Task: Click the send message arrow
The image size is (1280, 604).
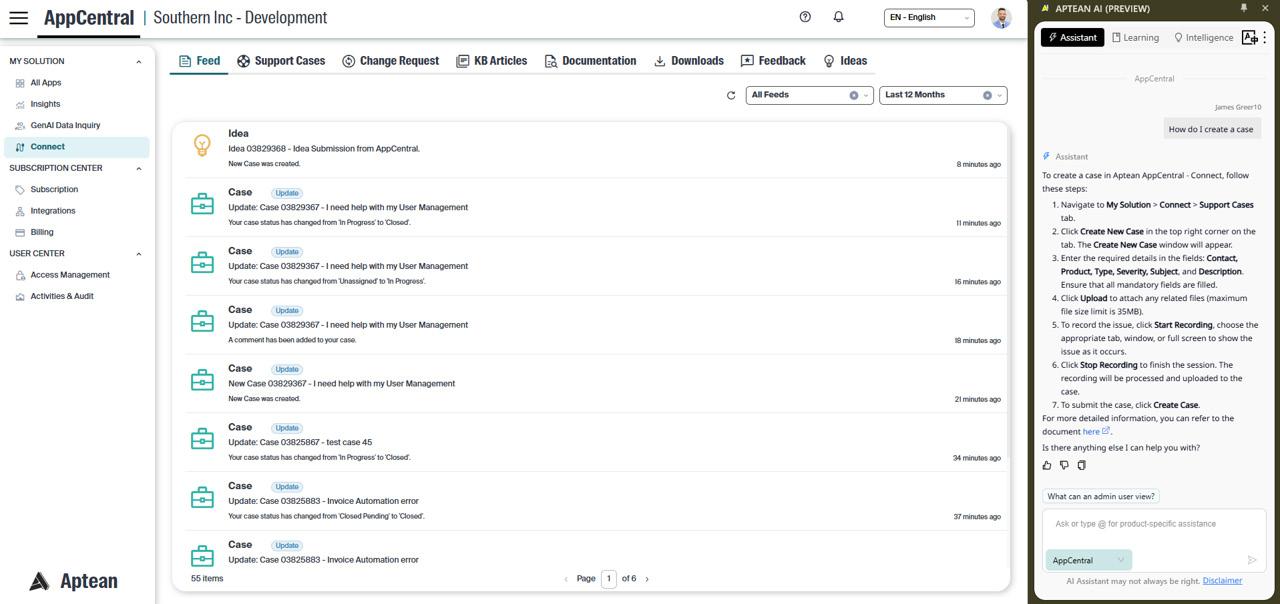Action: click(1251, 560)
